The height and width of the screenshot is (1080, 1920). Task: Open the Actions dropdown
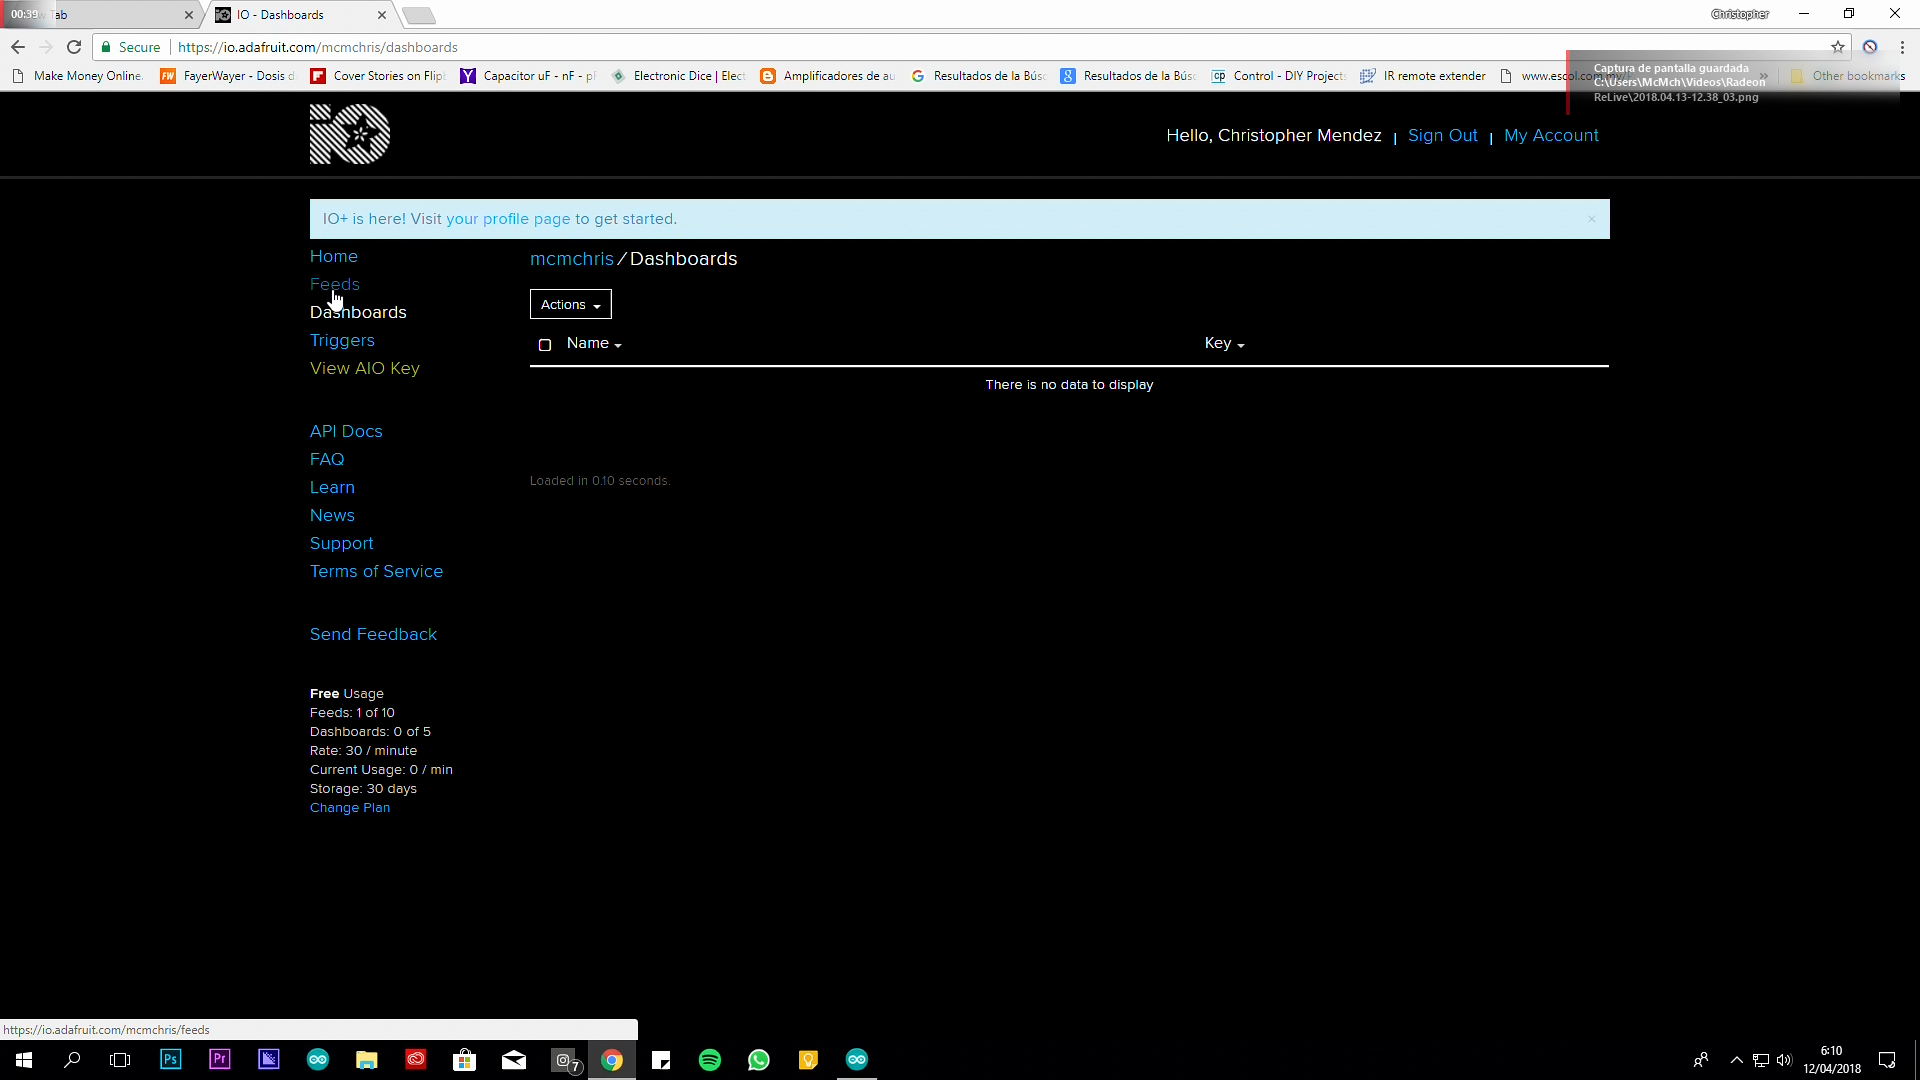[571, 305]
